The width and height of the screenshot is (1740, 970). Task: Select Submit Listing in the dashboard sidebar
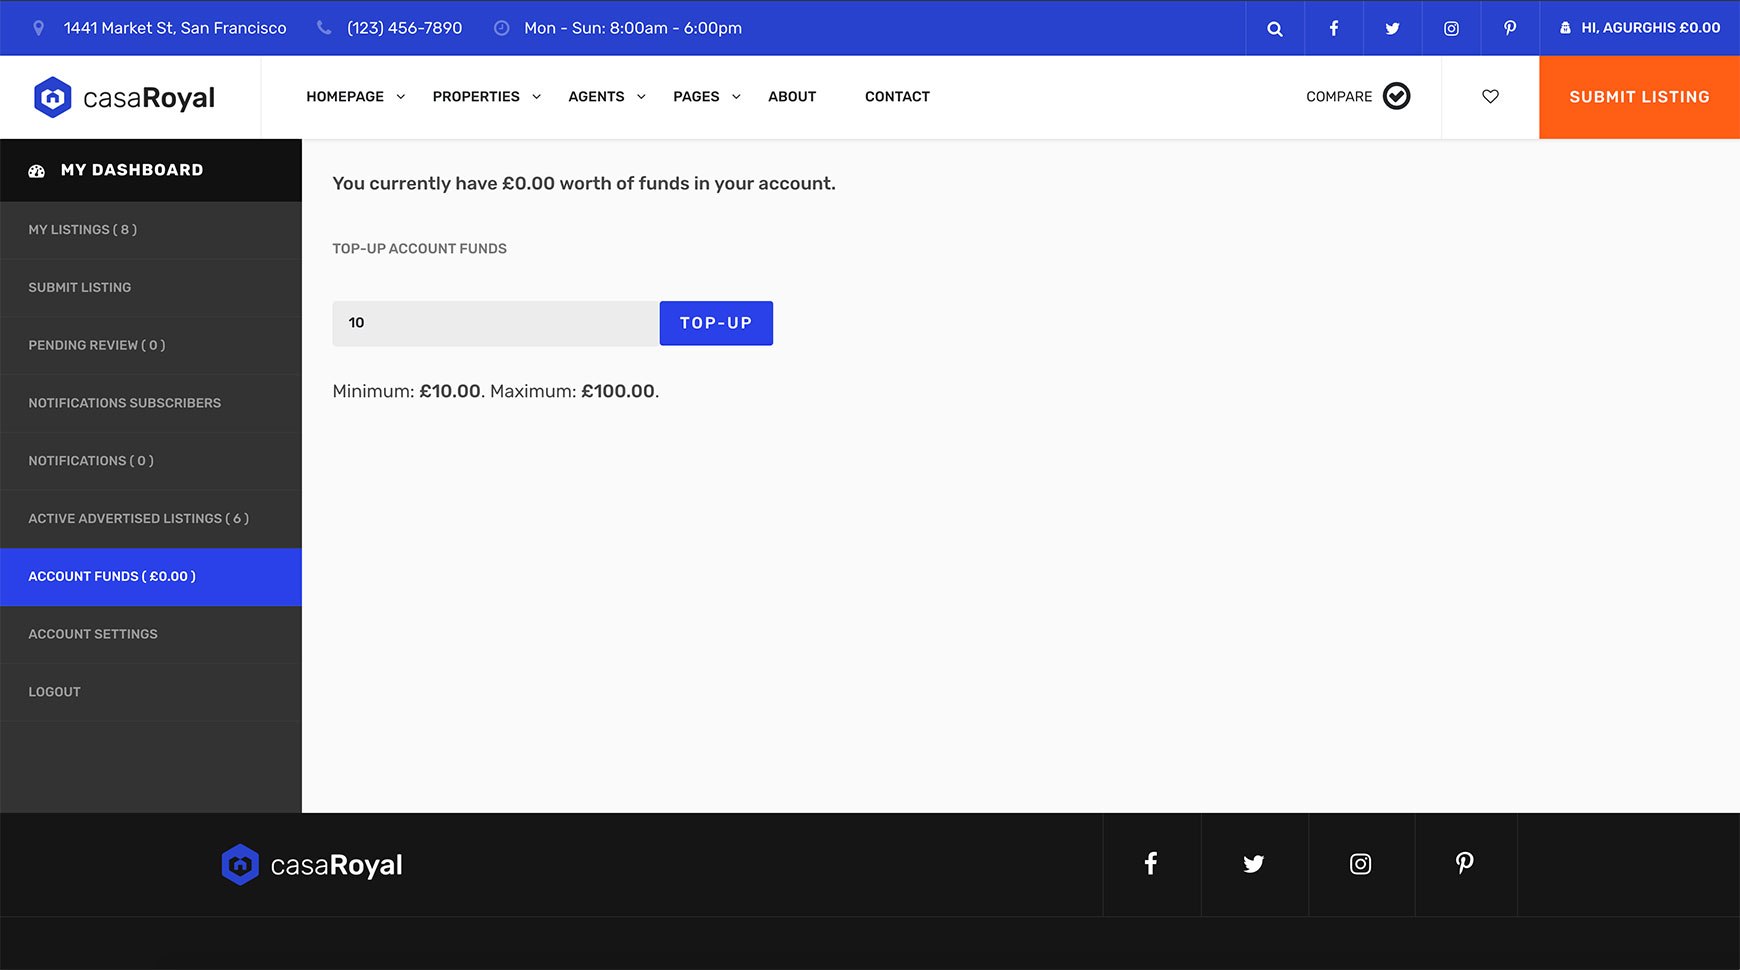point(151,288)
